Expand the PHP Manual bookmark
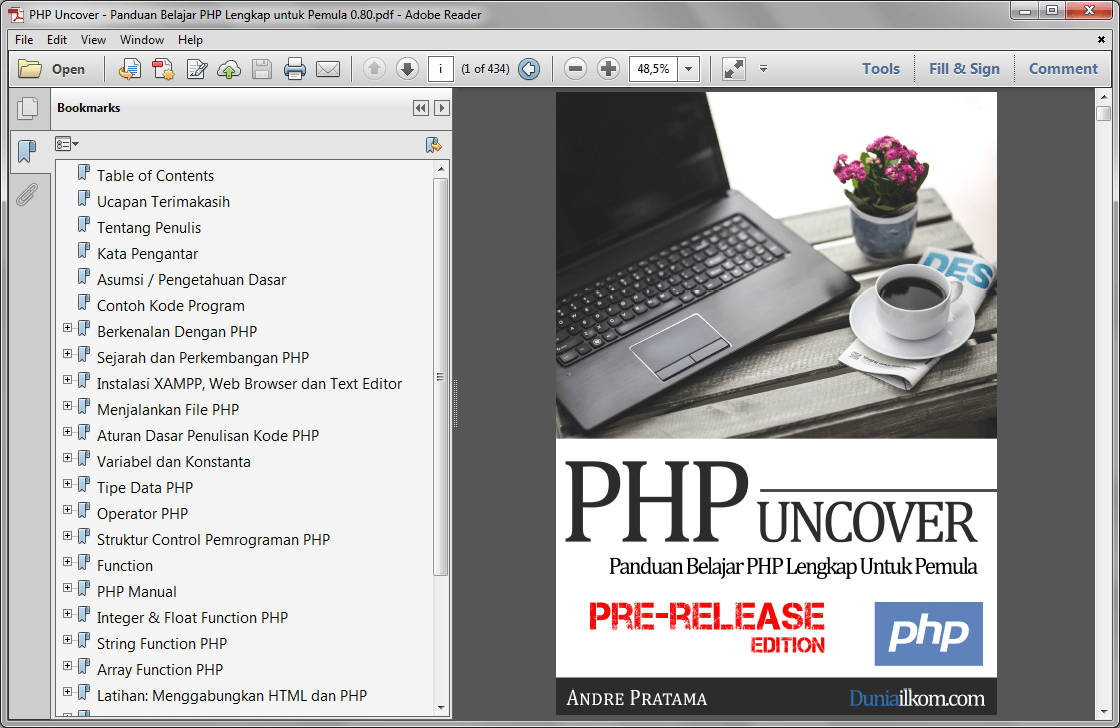1120x728 pixels. pyautogui.click(x=67, y=588)
